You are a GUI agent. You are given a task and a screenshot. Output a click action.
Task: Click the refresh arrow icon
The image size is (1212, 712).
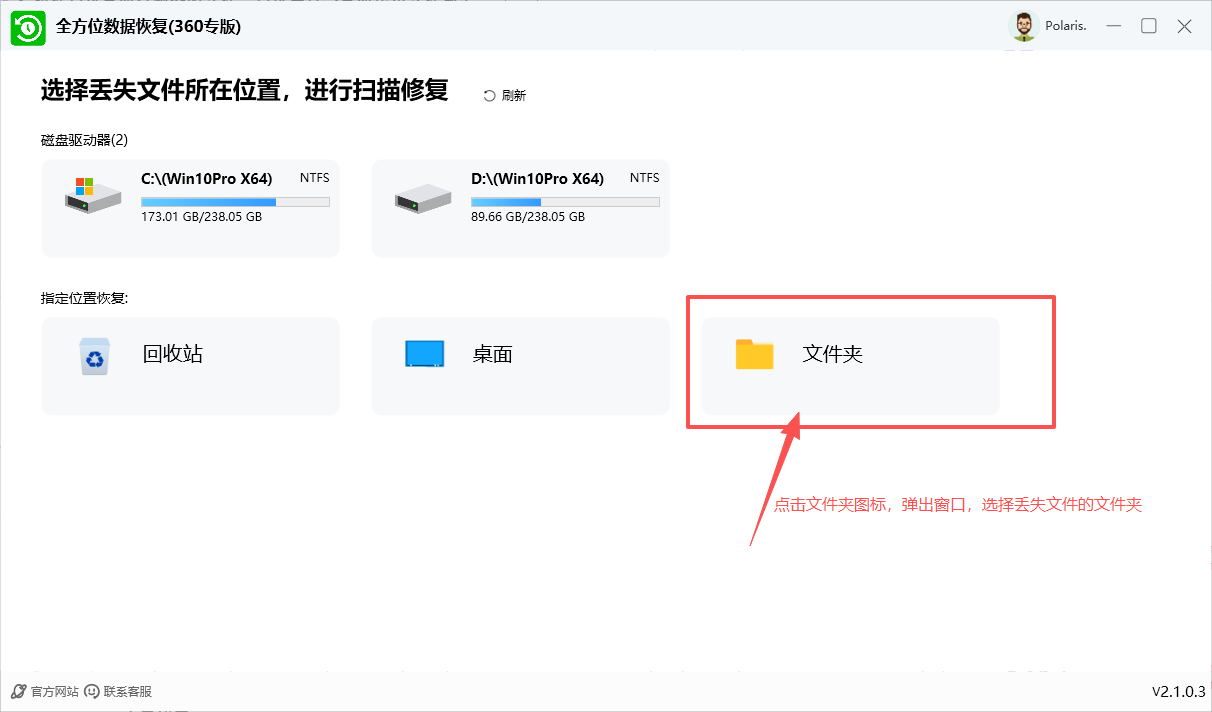pos(489,96)
